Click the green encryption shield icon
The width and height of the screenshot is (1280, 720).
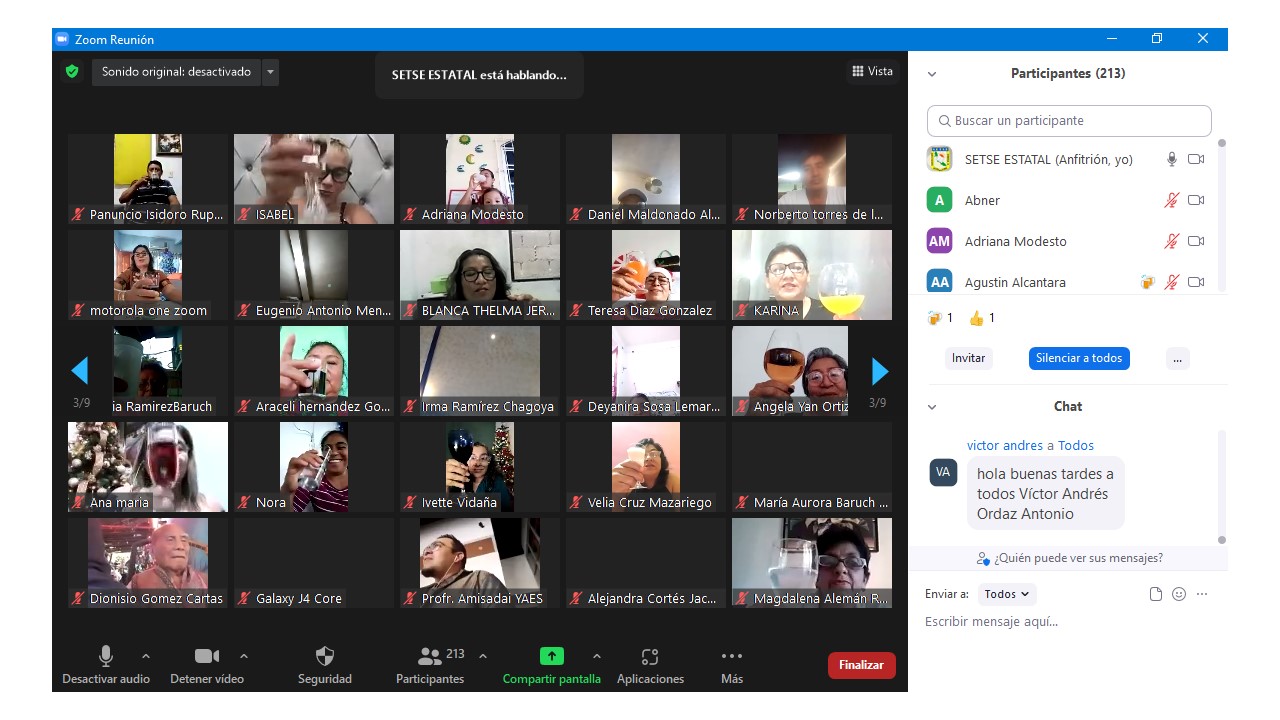point(72,72)
